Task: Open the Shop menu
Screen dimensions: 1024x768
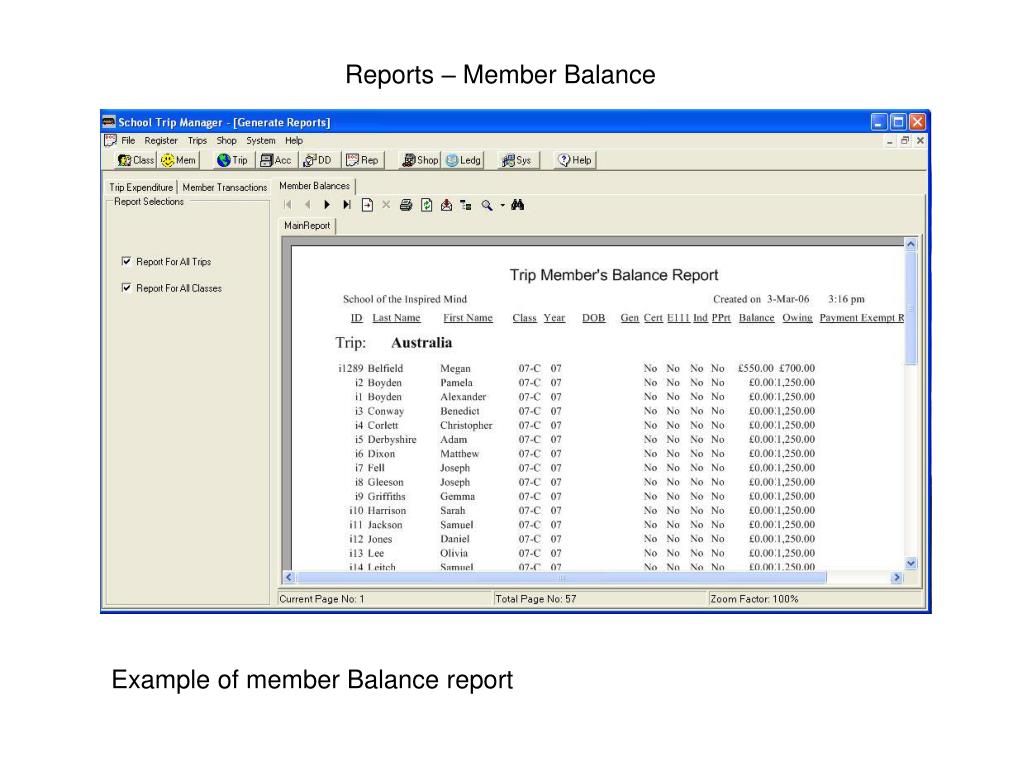Action: tap(227, 140)
